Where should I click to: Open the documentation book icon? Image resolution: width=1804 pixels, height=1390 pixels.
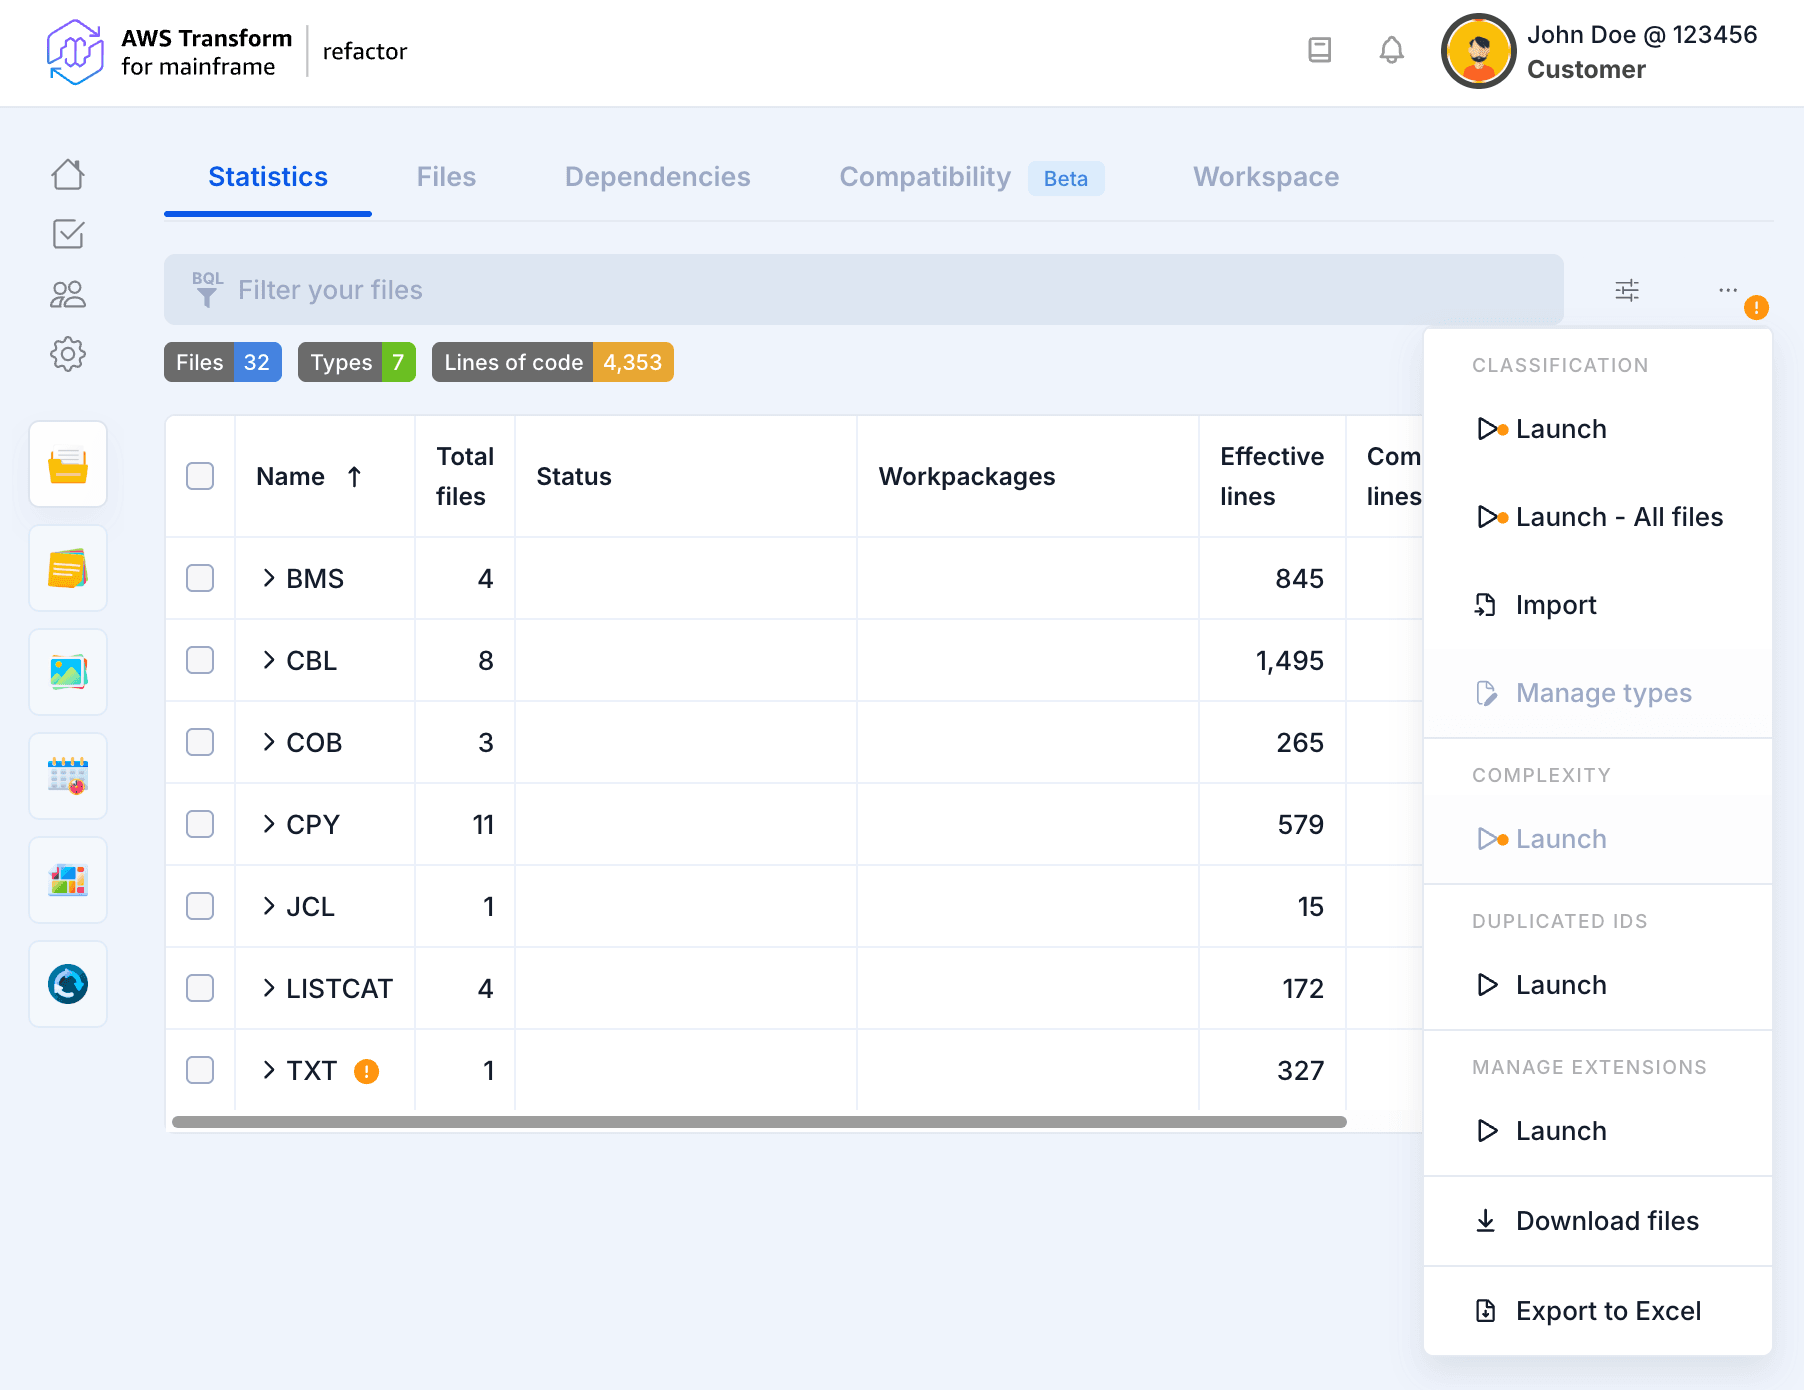pyautogui.click(x=1319, y=50)
